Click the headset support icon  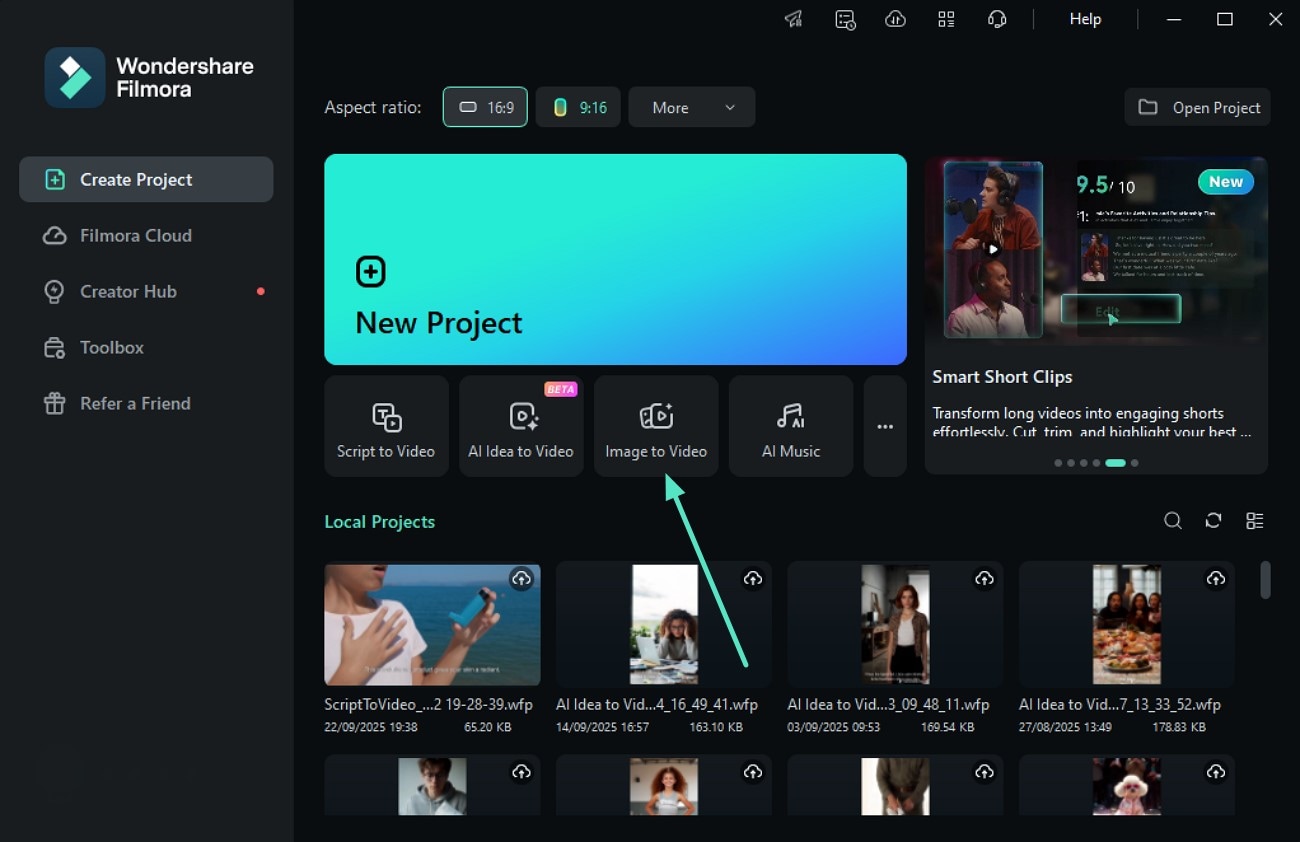tap(997, 19)
